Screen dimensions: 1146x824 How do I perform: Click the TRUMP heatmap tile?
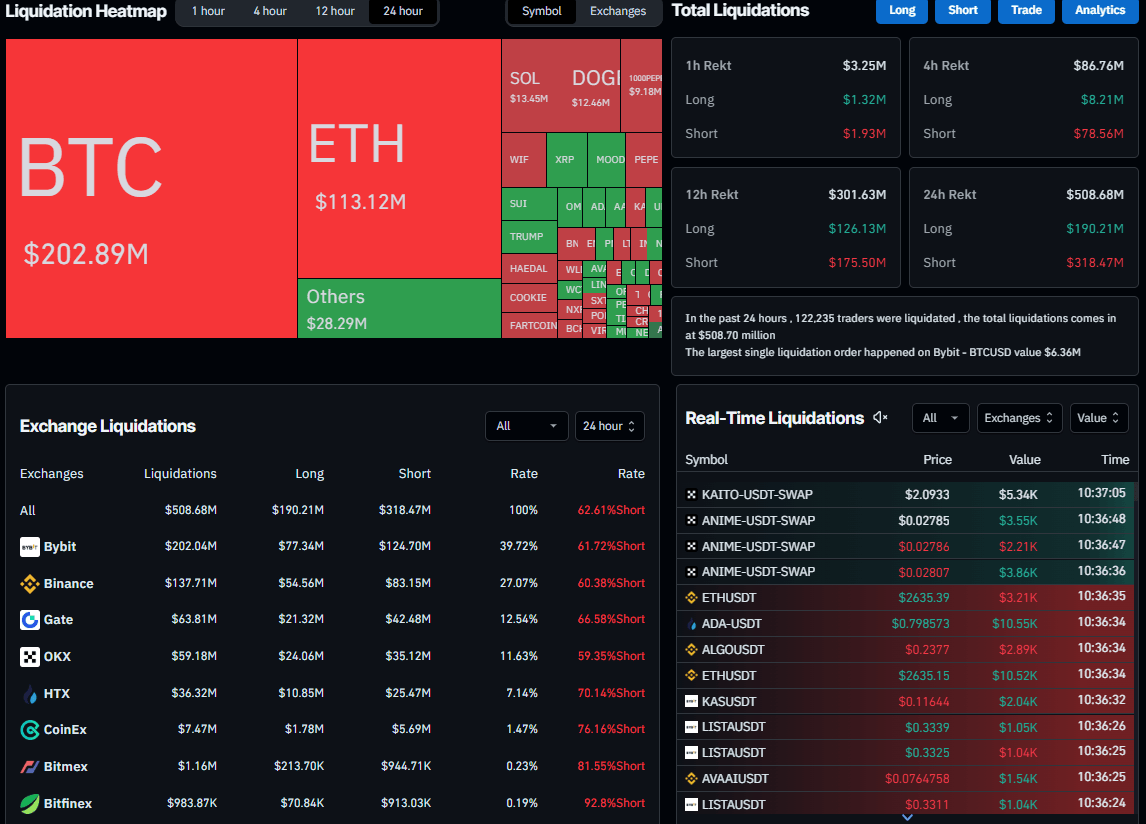pos(529,237)
